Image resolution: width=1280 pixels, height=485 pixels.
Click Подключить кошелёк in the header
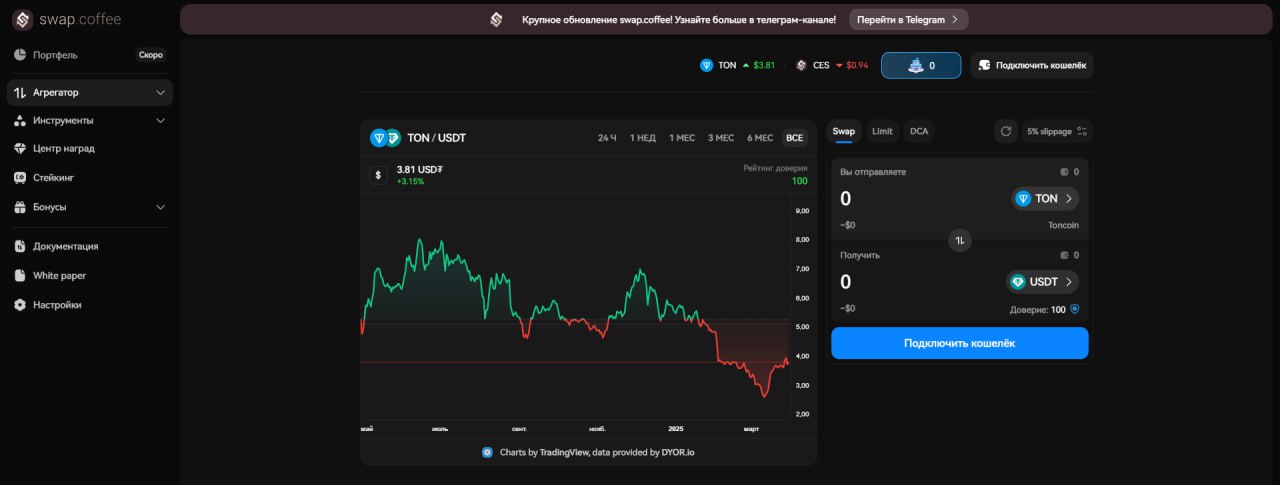pos(1032,65)
